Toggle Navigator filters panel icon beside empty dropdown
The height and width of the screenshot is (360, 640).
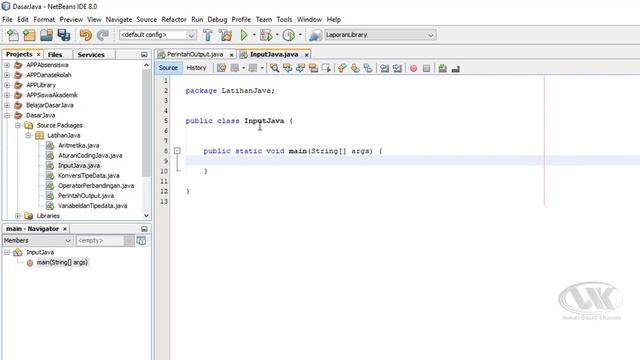(141, 241)
